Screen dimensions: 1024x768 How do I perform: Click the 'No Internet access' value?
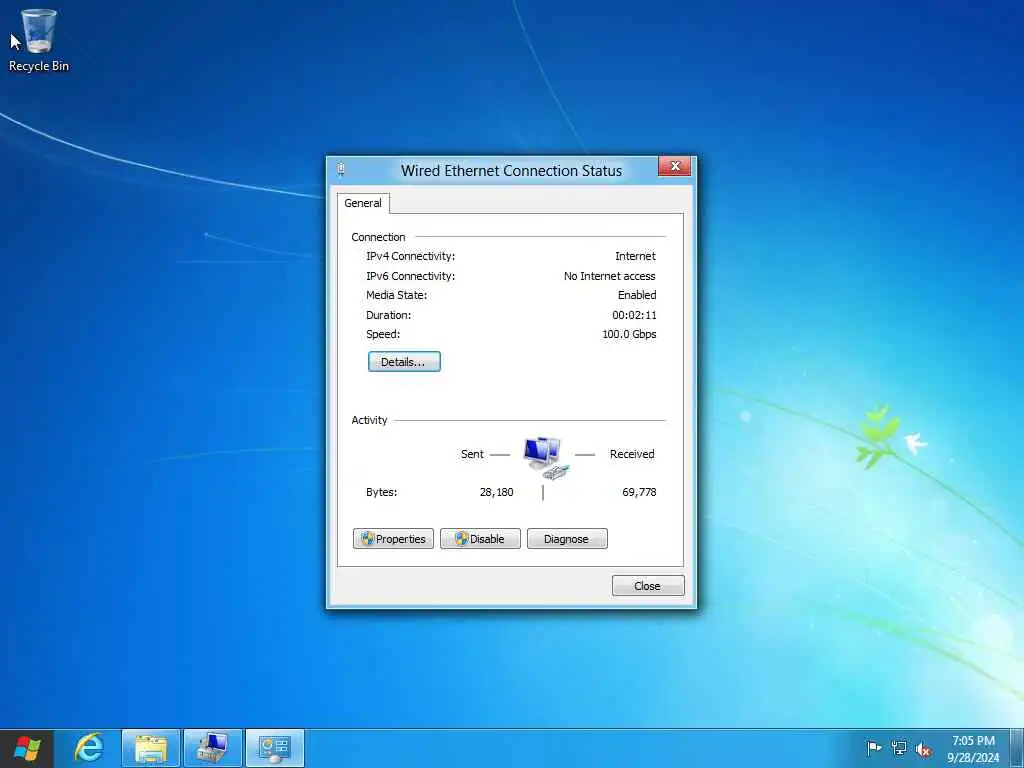[609, 276]
